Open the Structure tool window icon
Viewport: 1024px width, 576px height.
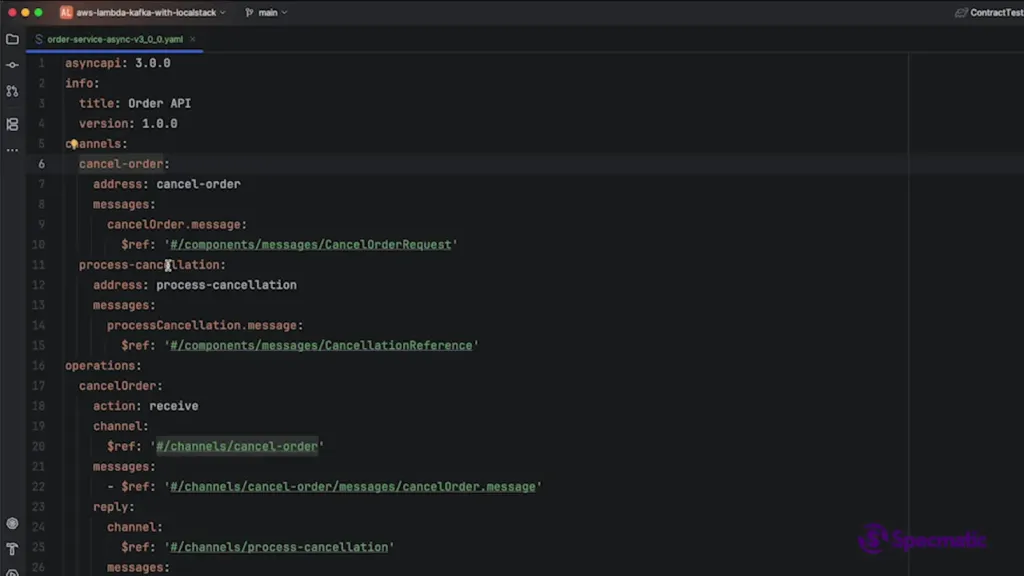coord(12,125)
